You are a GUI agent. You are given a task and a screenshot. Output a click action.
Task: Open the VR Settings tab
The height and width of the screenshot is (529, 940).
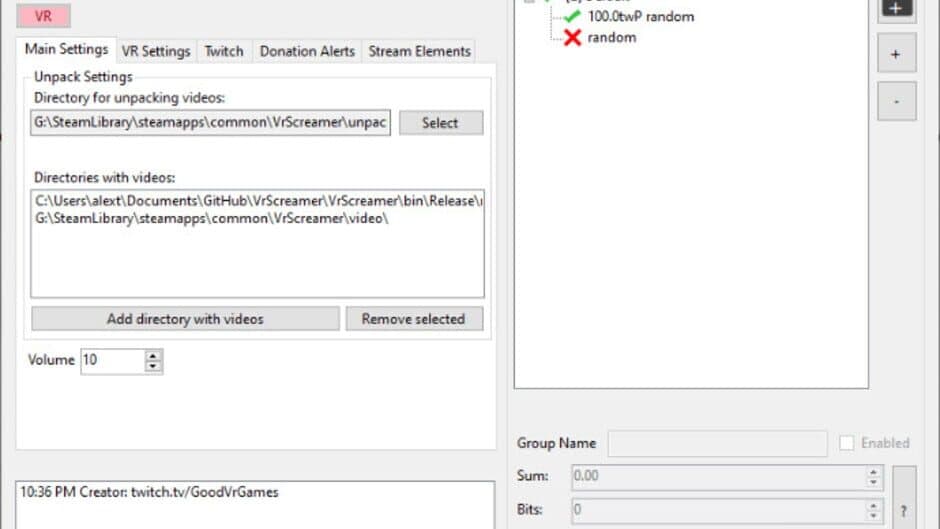tap(156, 52)
